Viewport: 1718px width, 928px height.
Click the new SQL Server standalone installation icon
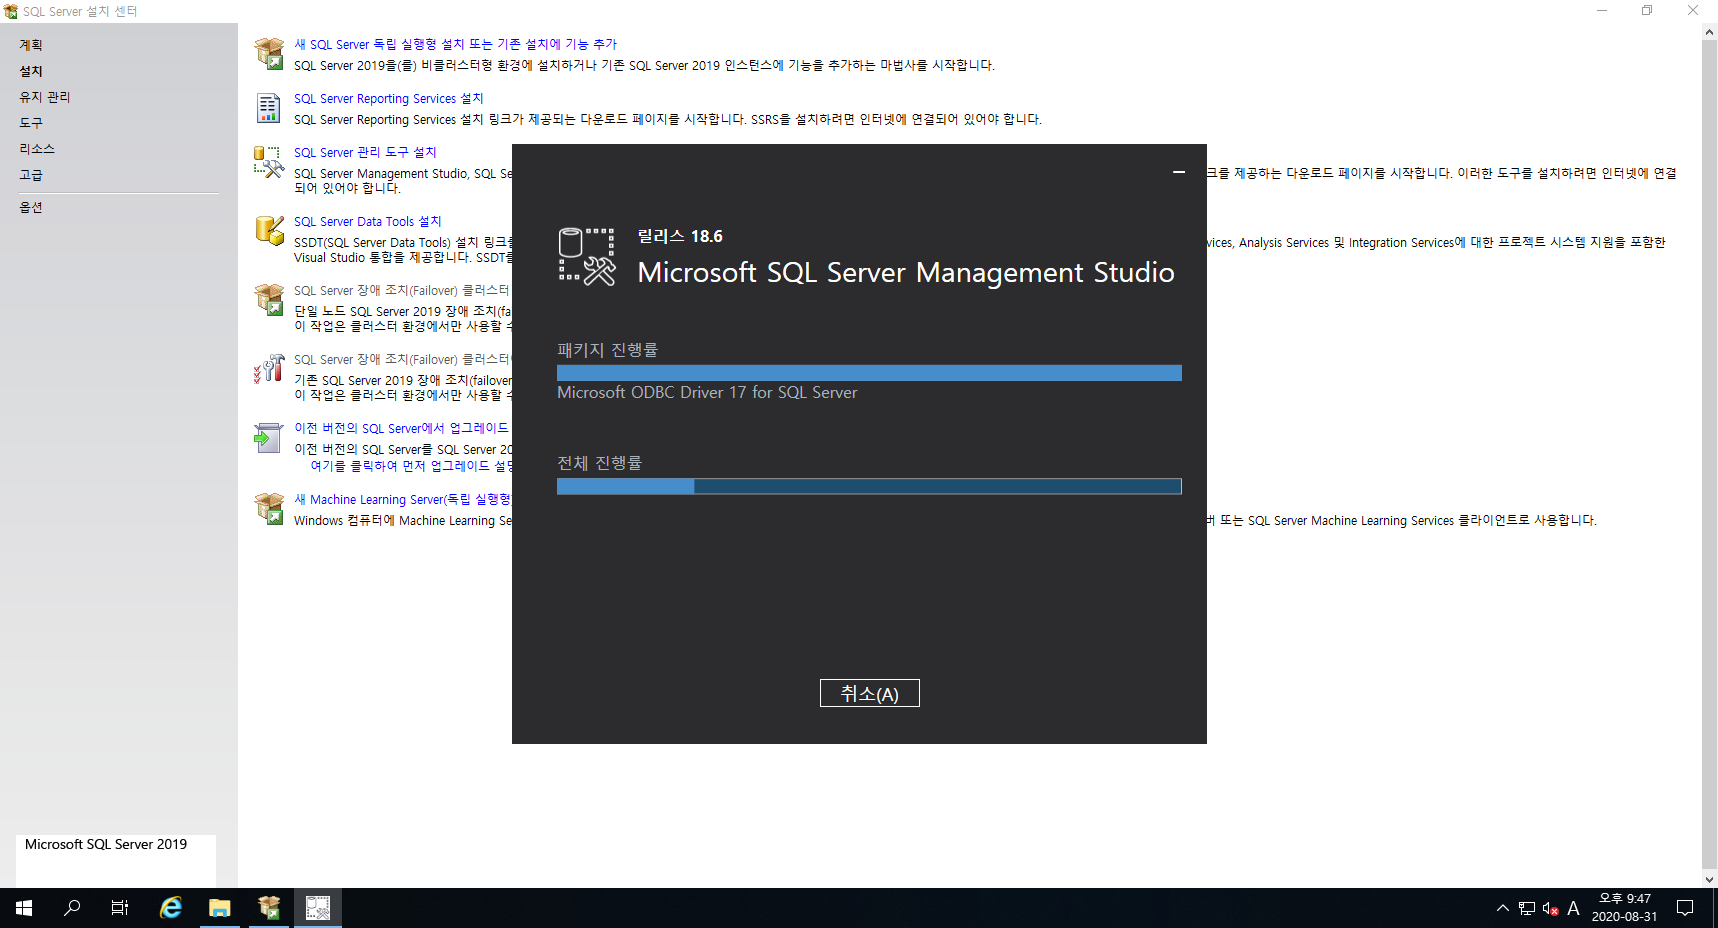click(269, 54)
